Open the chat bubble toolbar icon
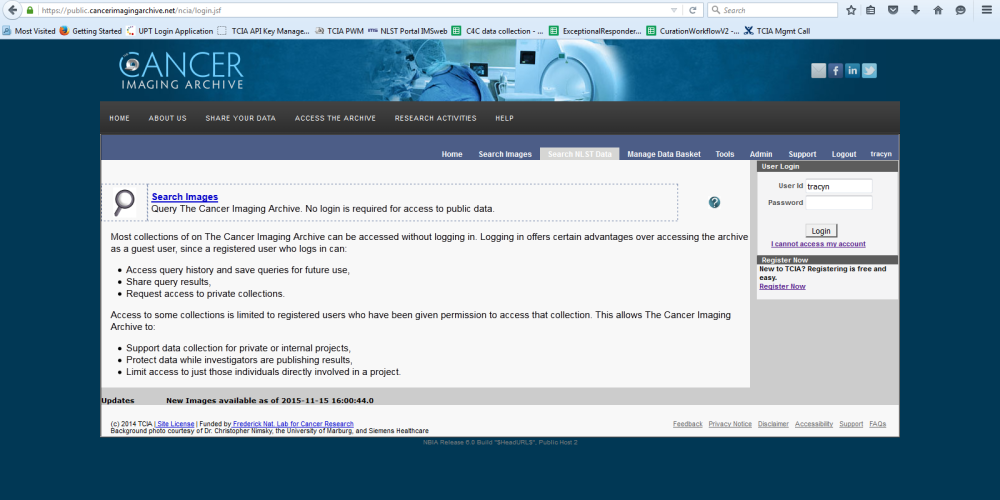Screen dimensions: 1000x500 coord(960,10)
